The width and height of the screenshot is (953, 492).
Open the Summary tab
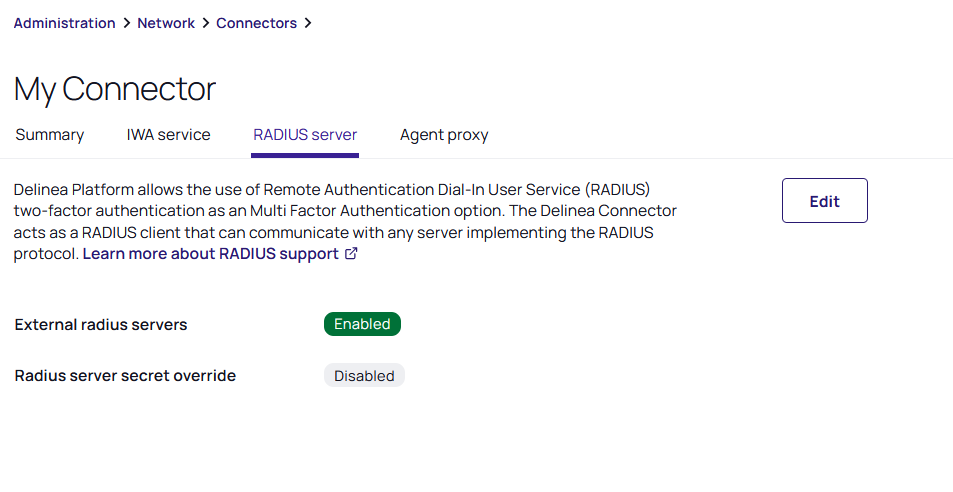coord(50,135)
